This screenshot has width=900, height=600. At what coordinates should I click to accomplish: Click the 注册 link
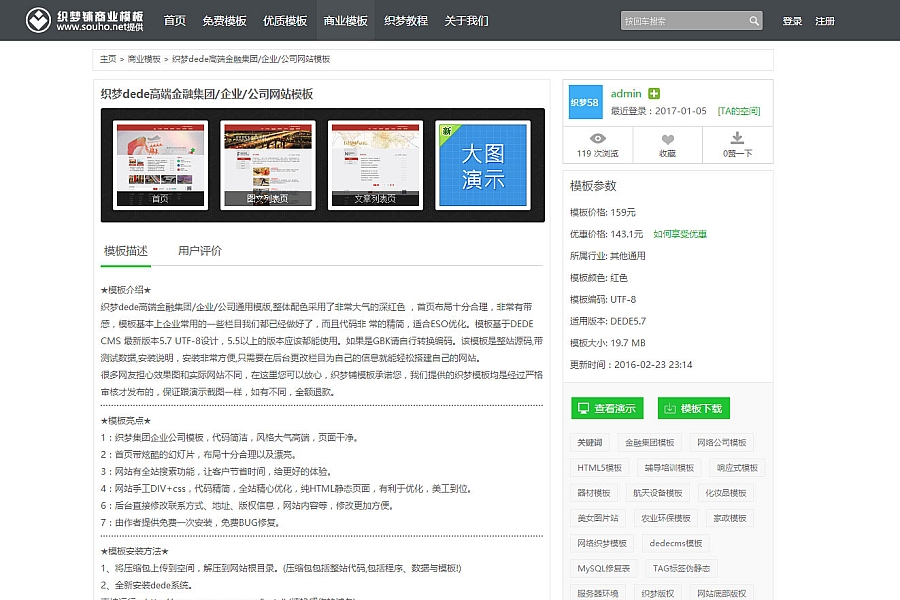(825, 21)
